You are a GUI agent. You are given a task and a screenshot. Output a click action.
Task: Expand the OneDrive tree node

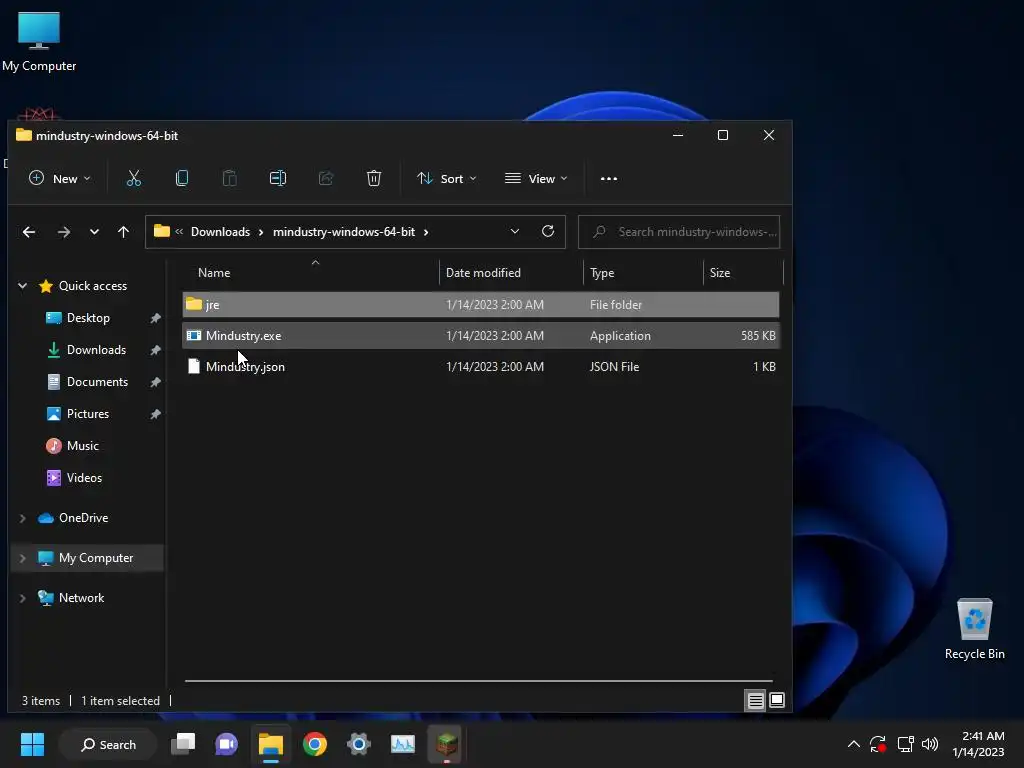click(22, 518)
